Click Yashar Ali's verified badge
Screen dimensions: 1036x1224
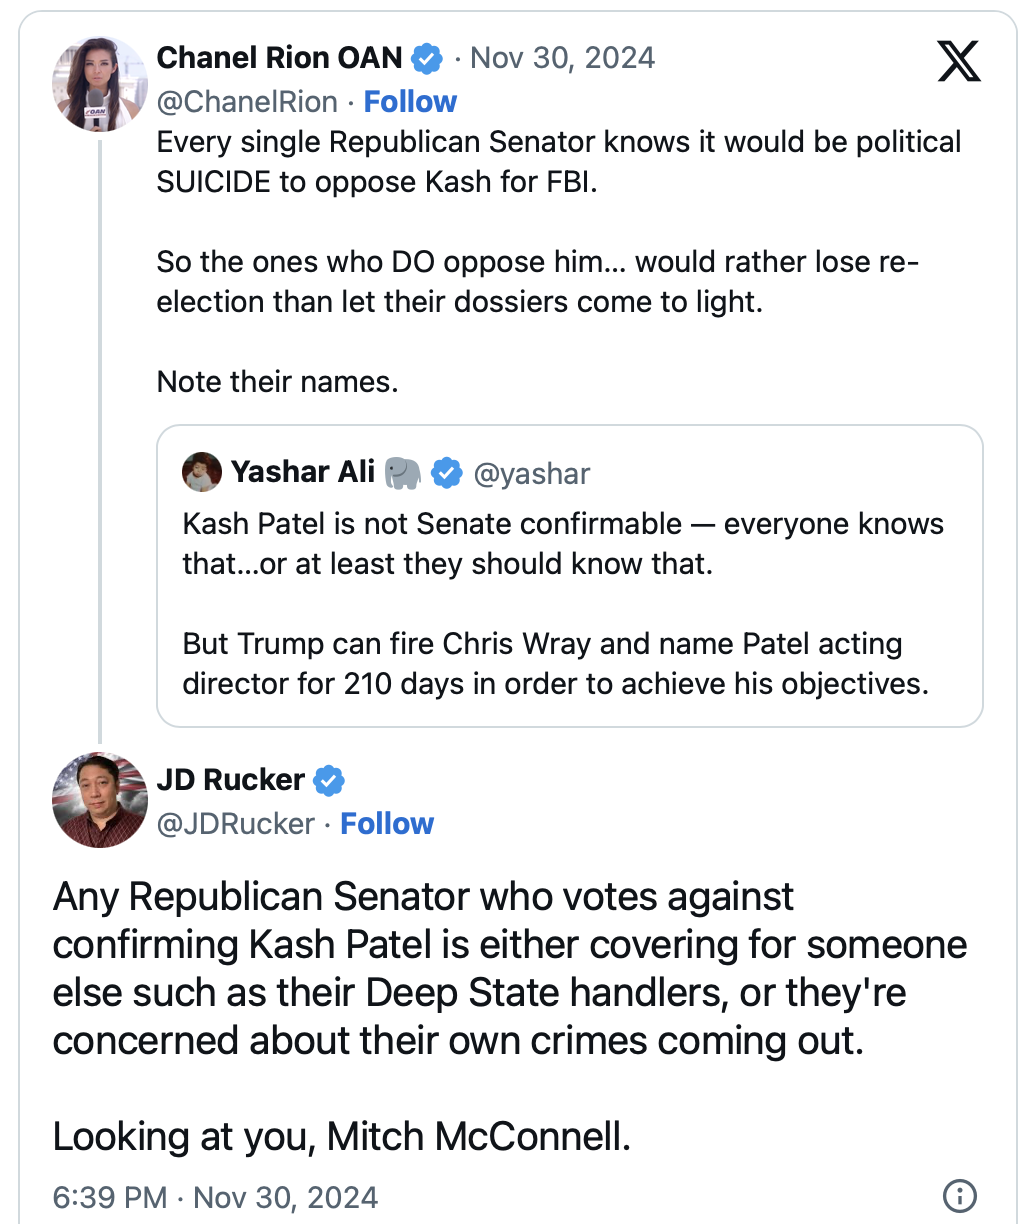[446, 473]
